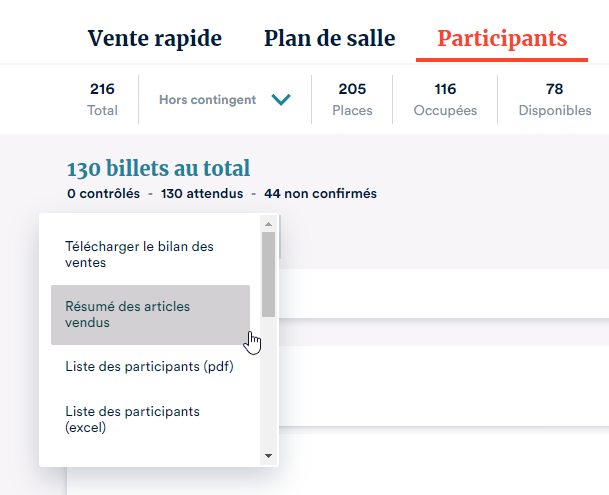The image size is (609, 495).
Task: Click the 205 Places statistic
Action: (x=352, y=99)
